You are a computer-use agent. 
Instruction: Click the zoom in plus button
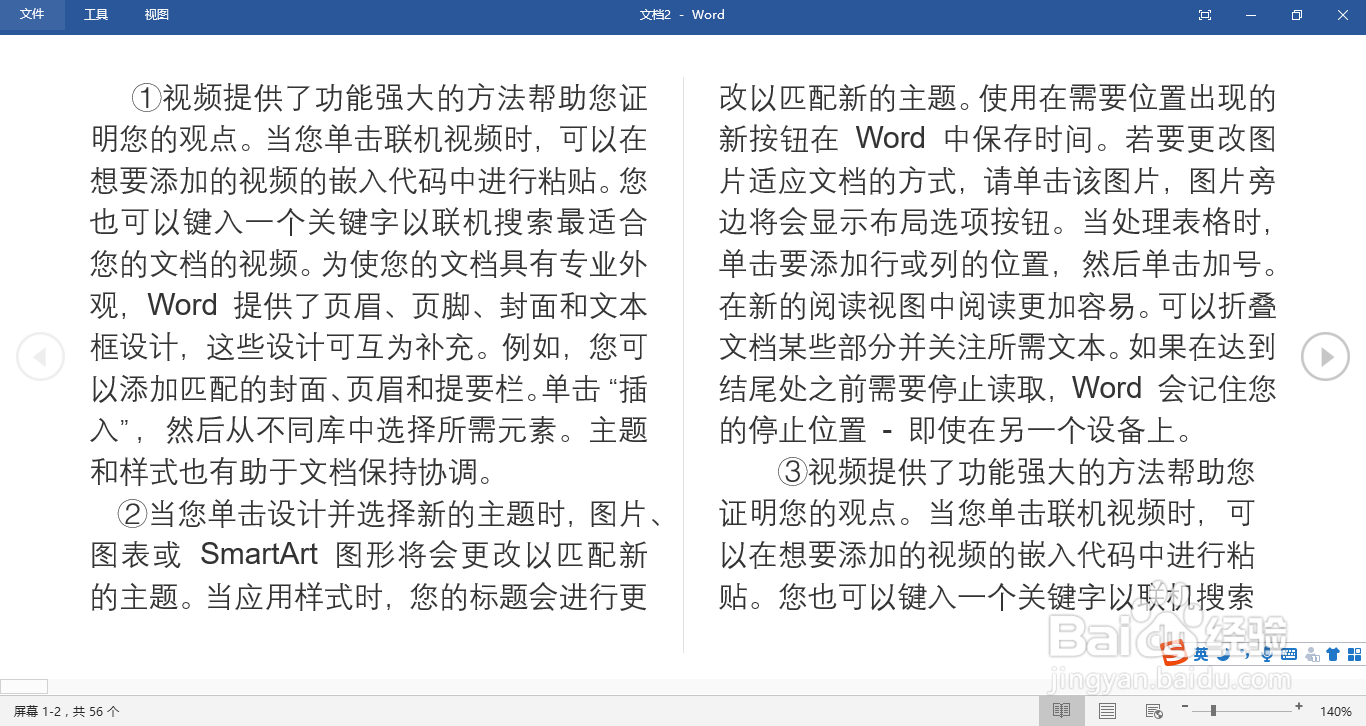point(1299,708)
